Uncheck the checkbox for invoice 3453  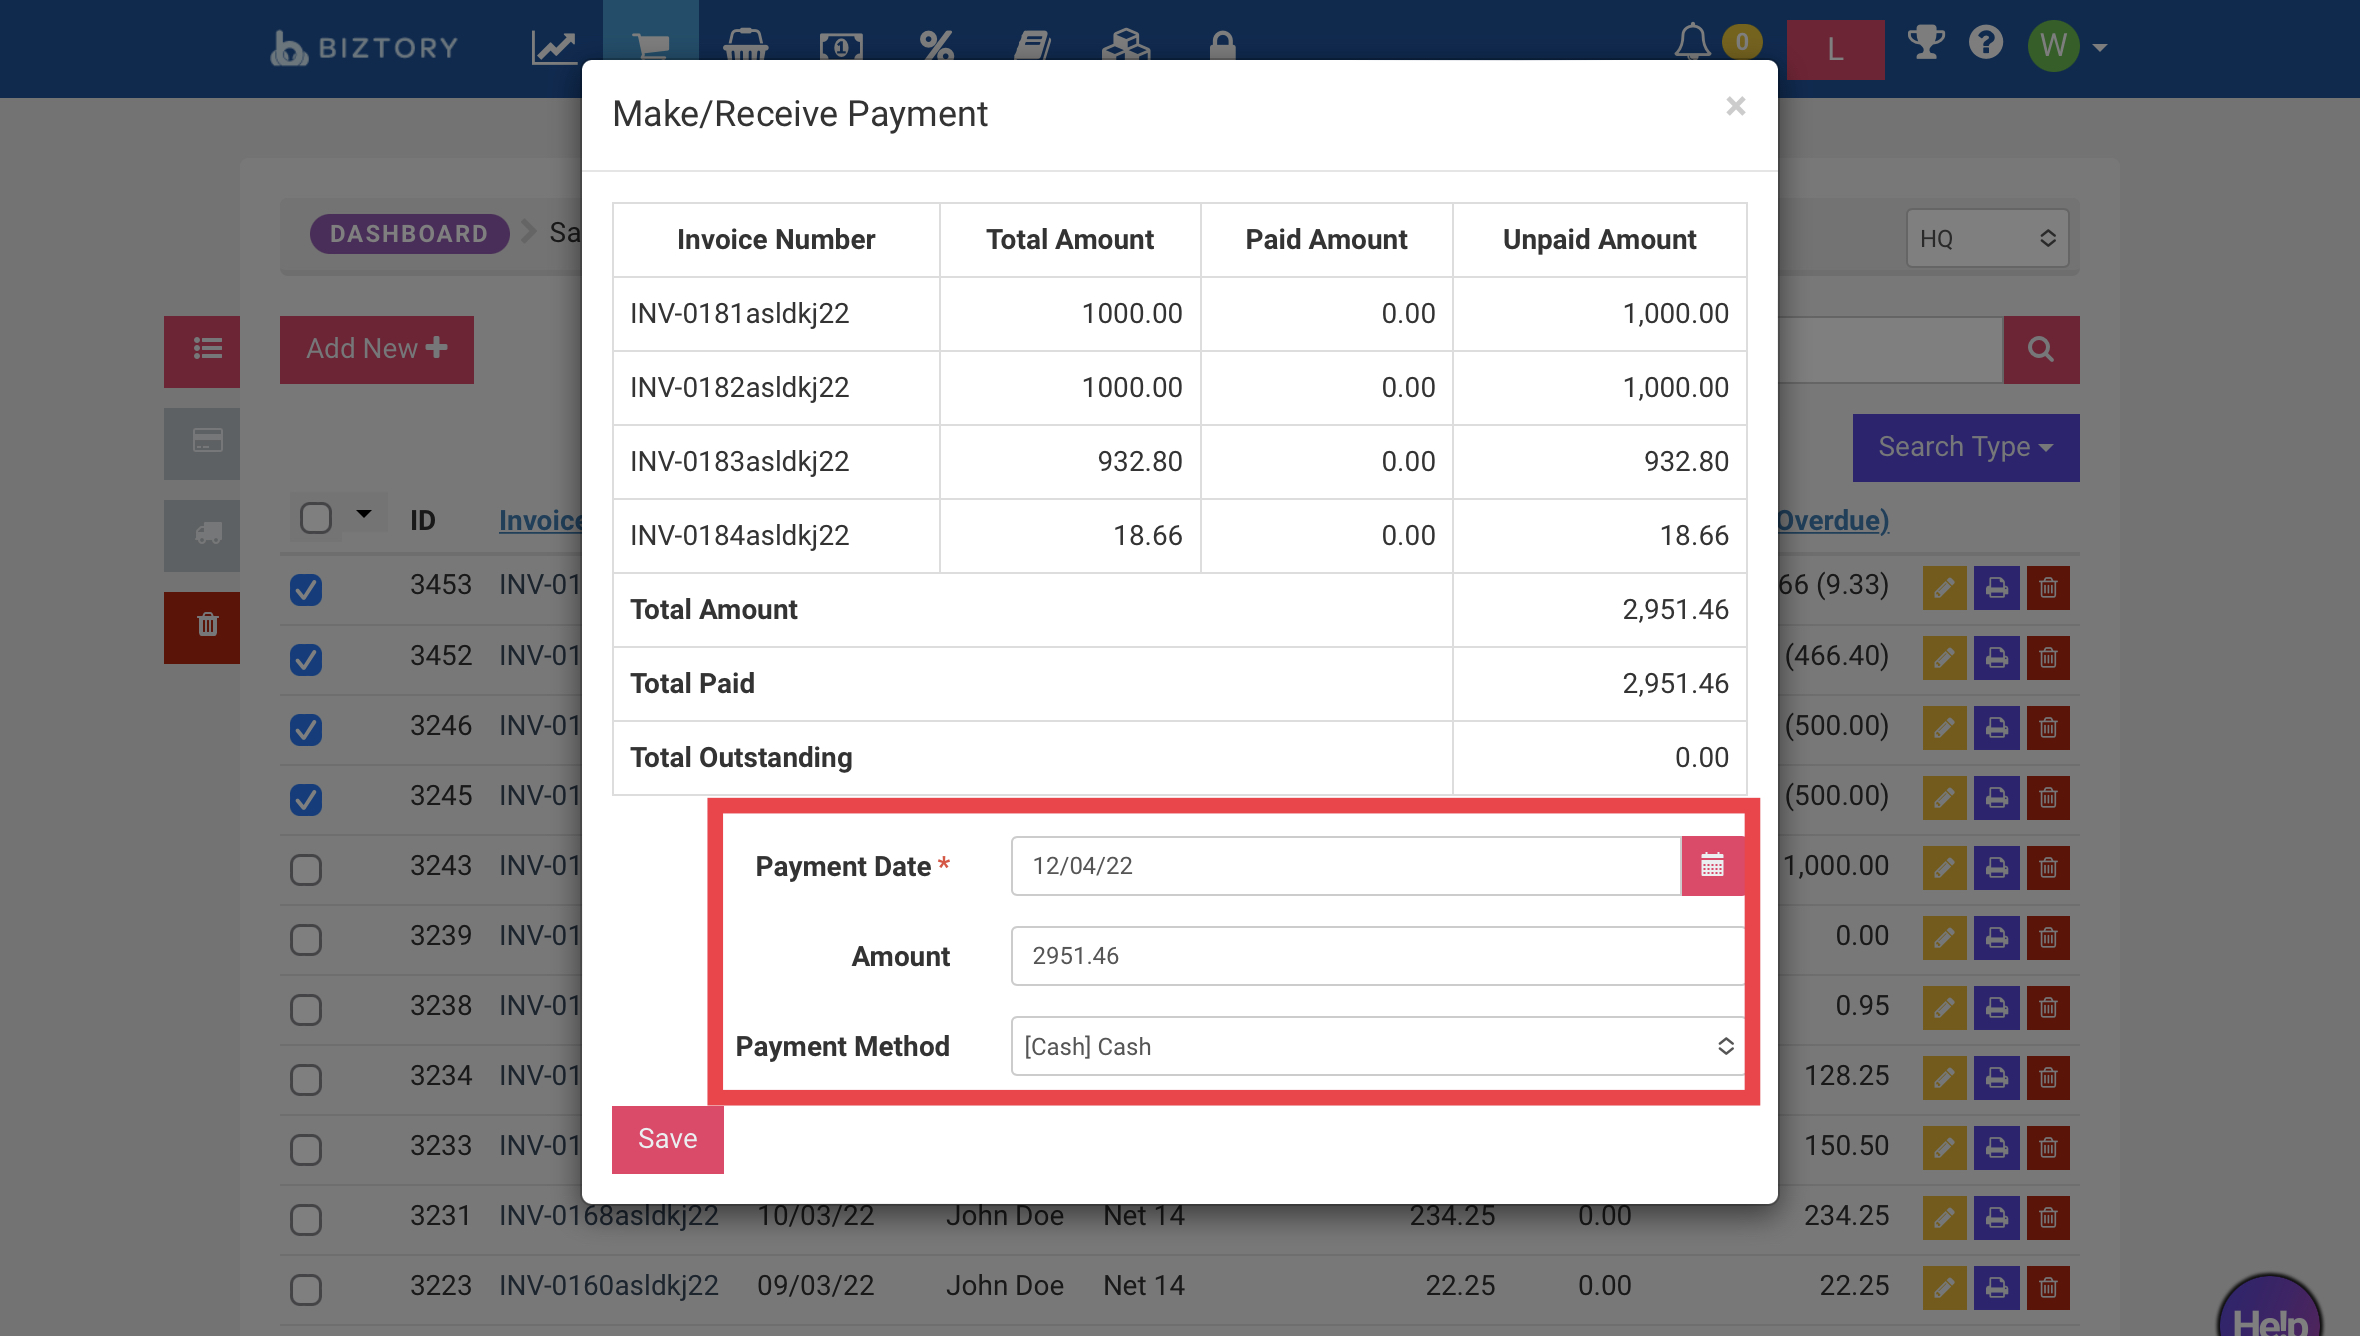[306, 589]
